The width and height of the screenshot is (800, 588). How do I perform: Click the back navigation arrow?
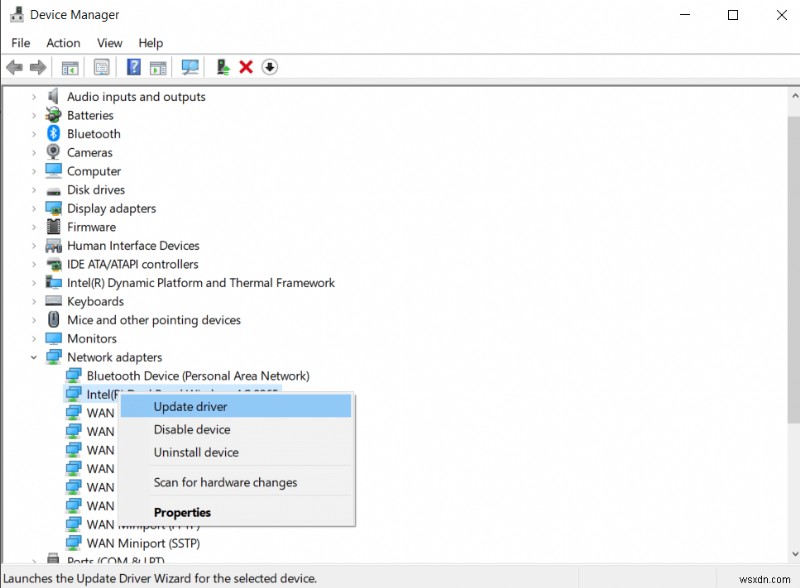coord(13,67)
